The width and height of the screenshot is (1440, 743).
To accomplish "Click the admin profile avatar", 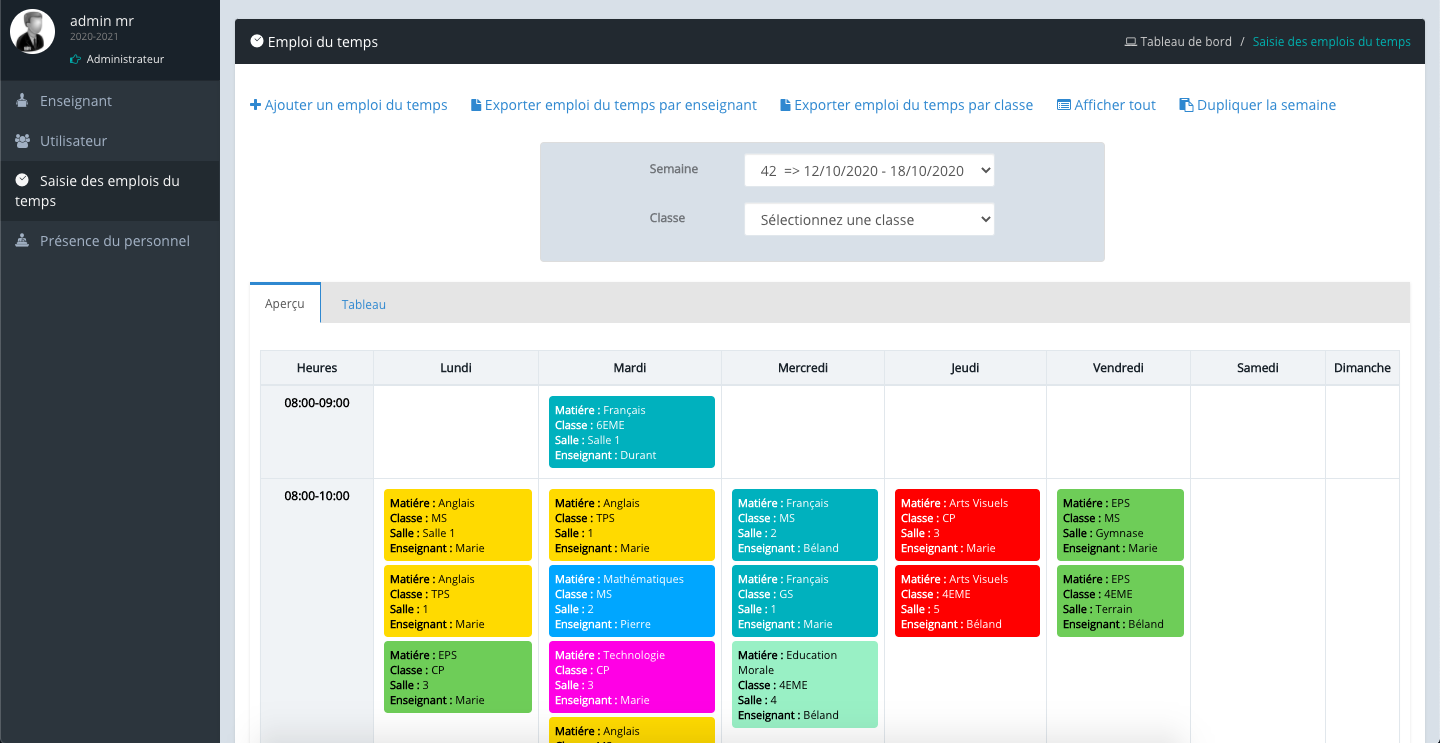I will (32, 32).
